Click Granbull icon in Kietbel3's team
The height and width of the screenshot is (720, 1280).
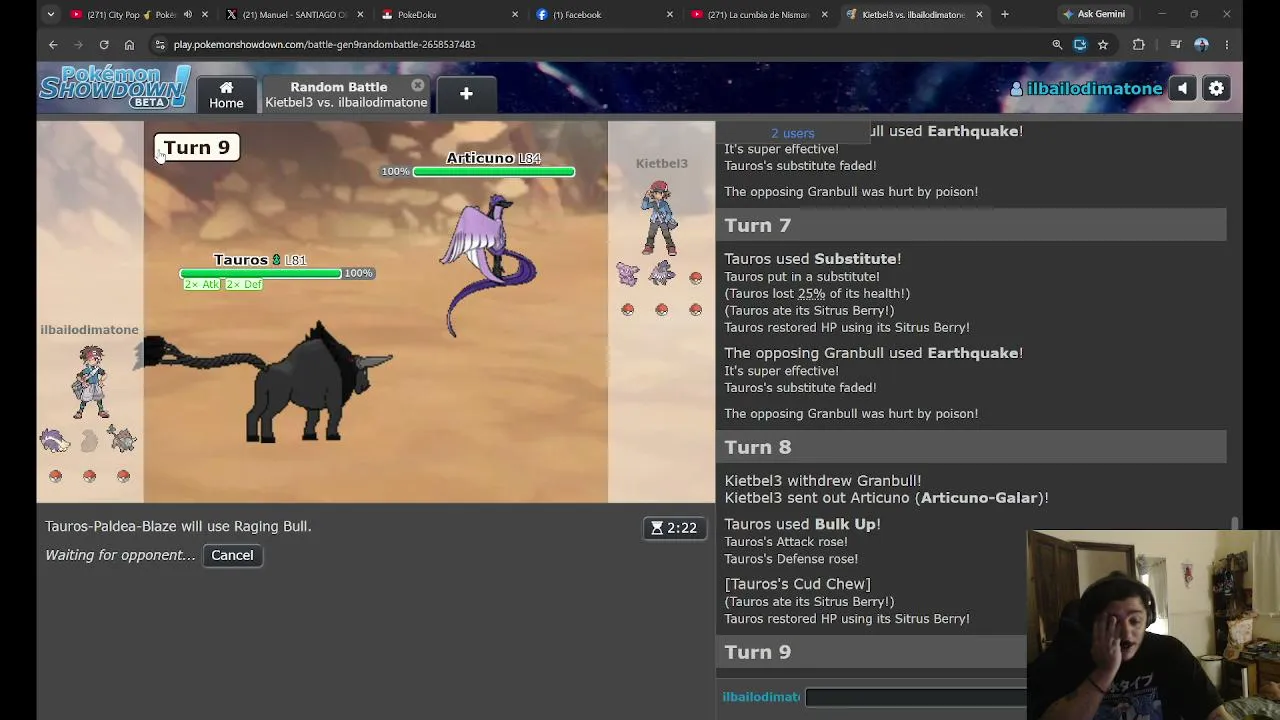pyautogui.click(x=627, y=272)
